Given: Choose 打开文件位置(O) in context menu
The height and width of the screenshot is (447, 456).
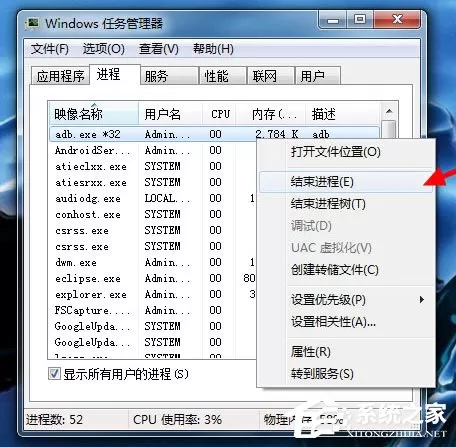Looking at the screenshot, I should (346, 152).
